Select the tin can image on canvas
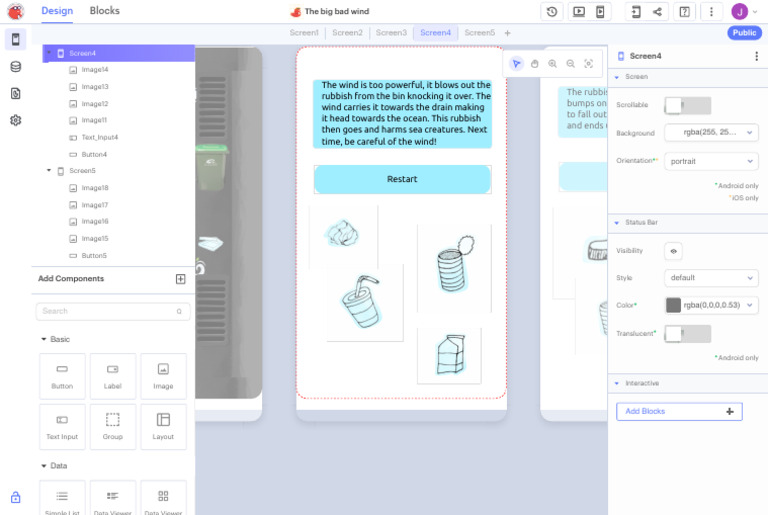The height and width of the screenshot is (515, 768). (x=454, y=268)
